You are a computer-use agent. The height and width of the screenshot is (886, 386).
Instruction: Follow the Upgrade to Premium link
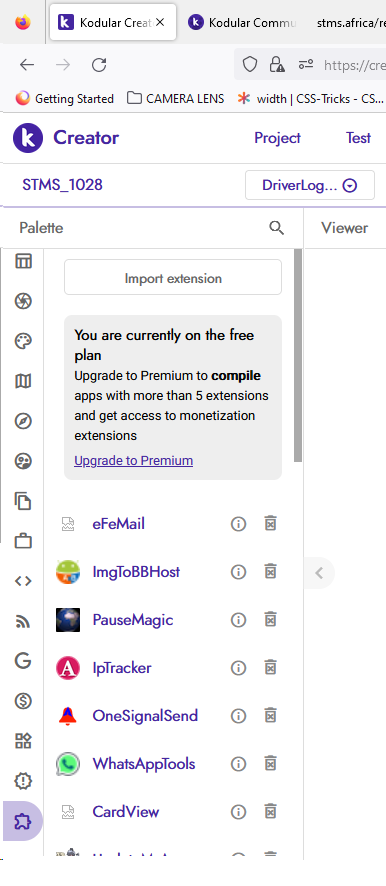coord(133,461)
